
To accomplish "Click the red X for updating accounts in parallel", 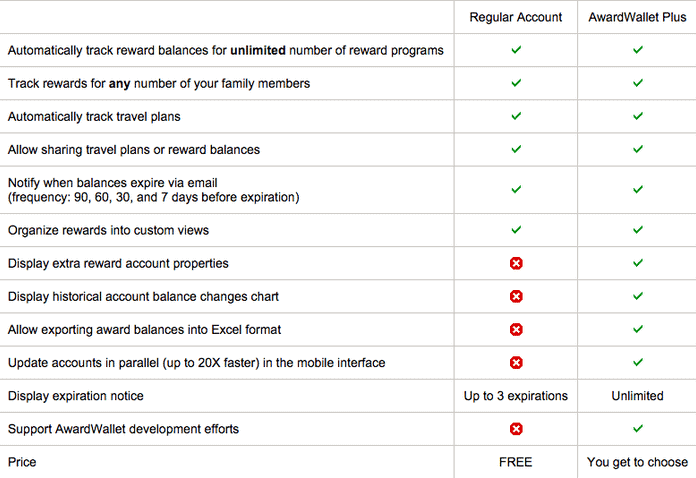I will (516, 362).
